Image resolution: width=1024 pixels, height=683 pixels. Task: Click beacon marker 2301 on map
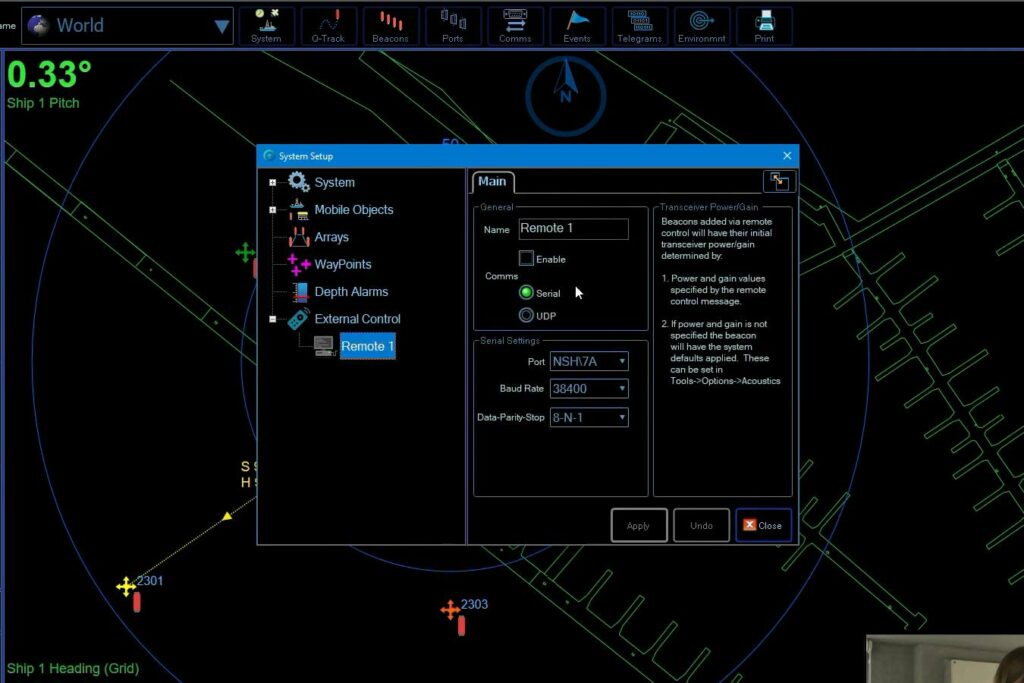[126, 586]
